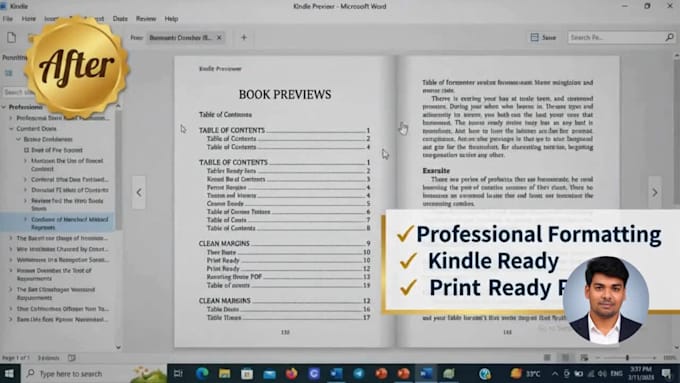The width and height of the screenshot is (680, 383).
Task: Go to next page with the right arrow
Action: click(655, 193)
